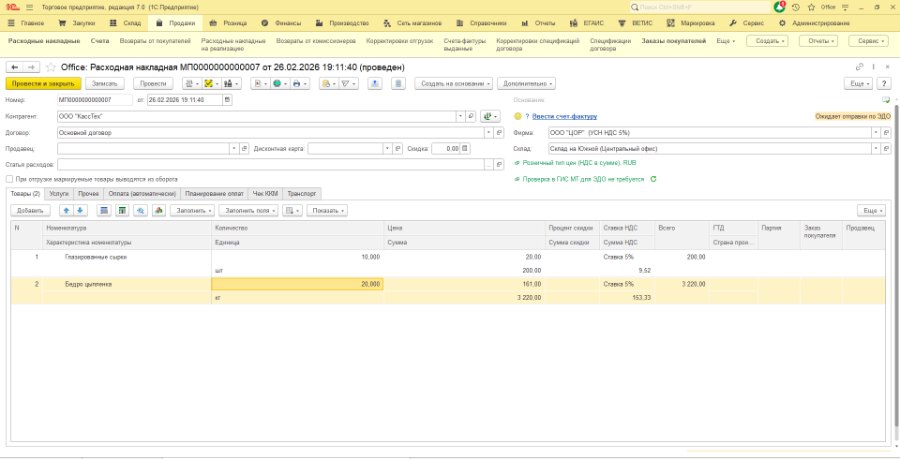Open the Склад field dropdown arrow

pos(875,149)
